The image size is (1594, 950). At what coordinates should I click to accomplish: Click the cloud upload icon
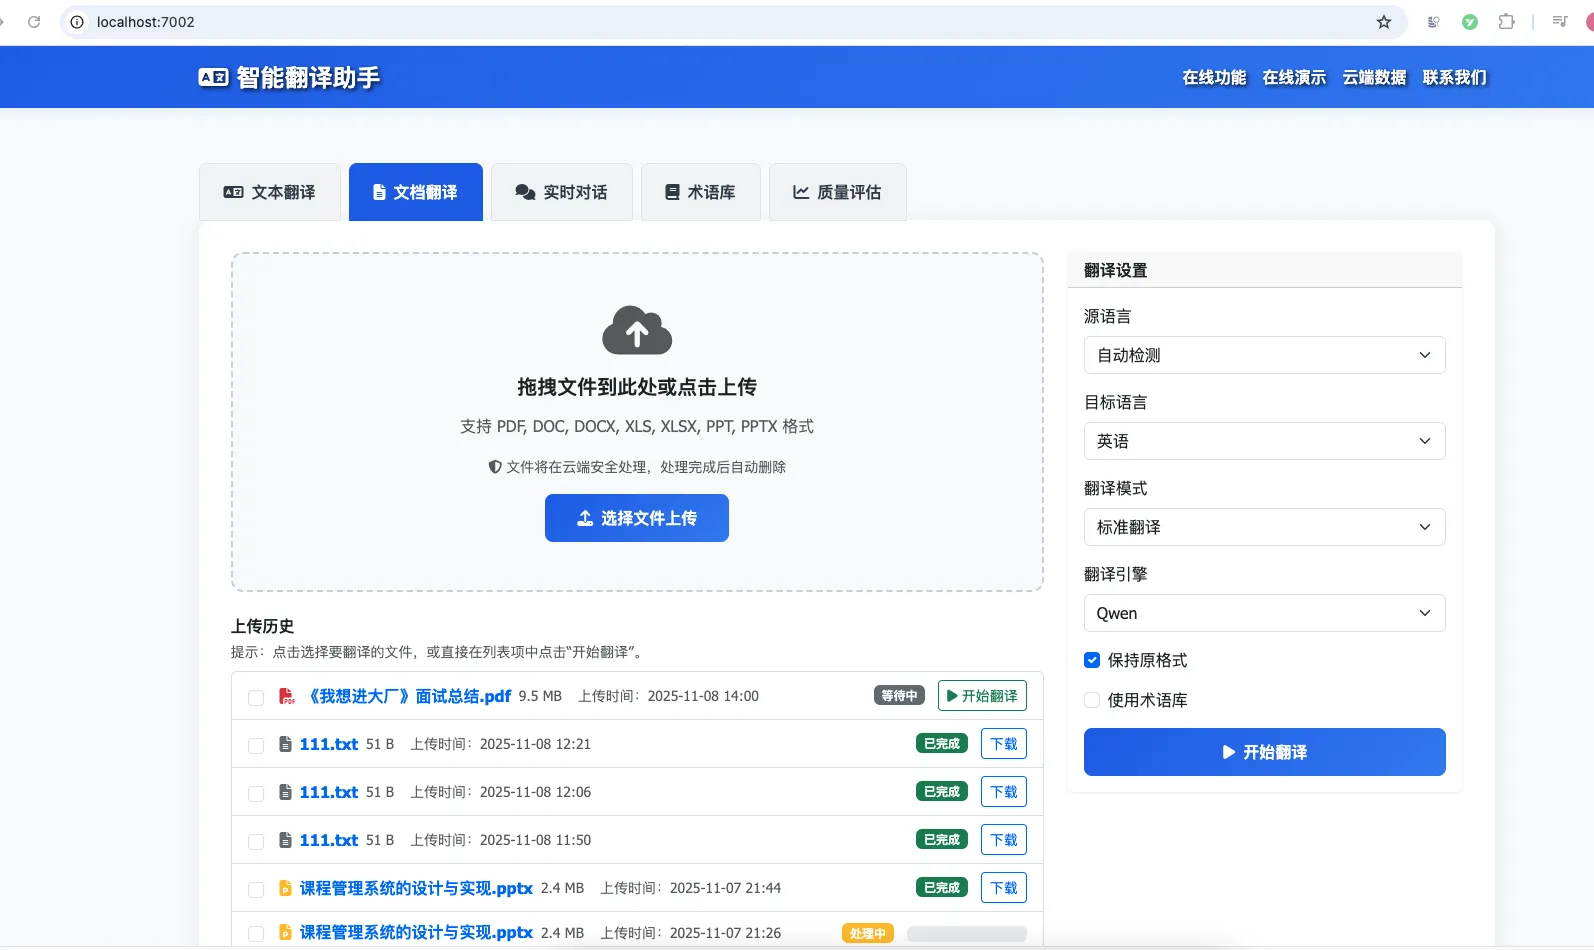(x=637, y=331)
